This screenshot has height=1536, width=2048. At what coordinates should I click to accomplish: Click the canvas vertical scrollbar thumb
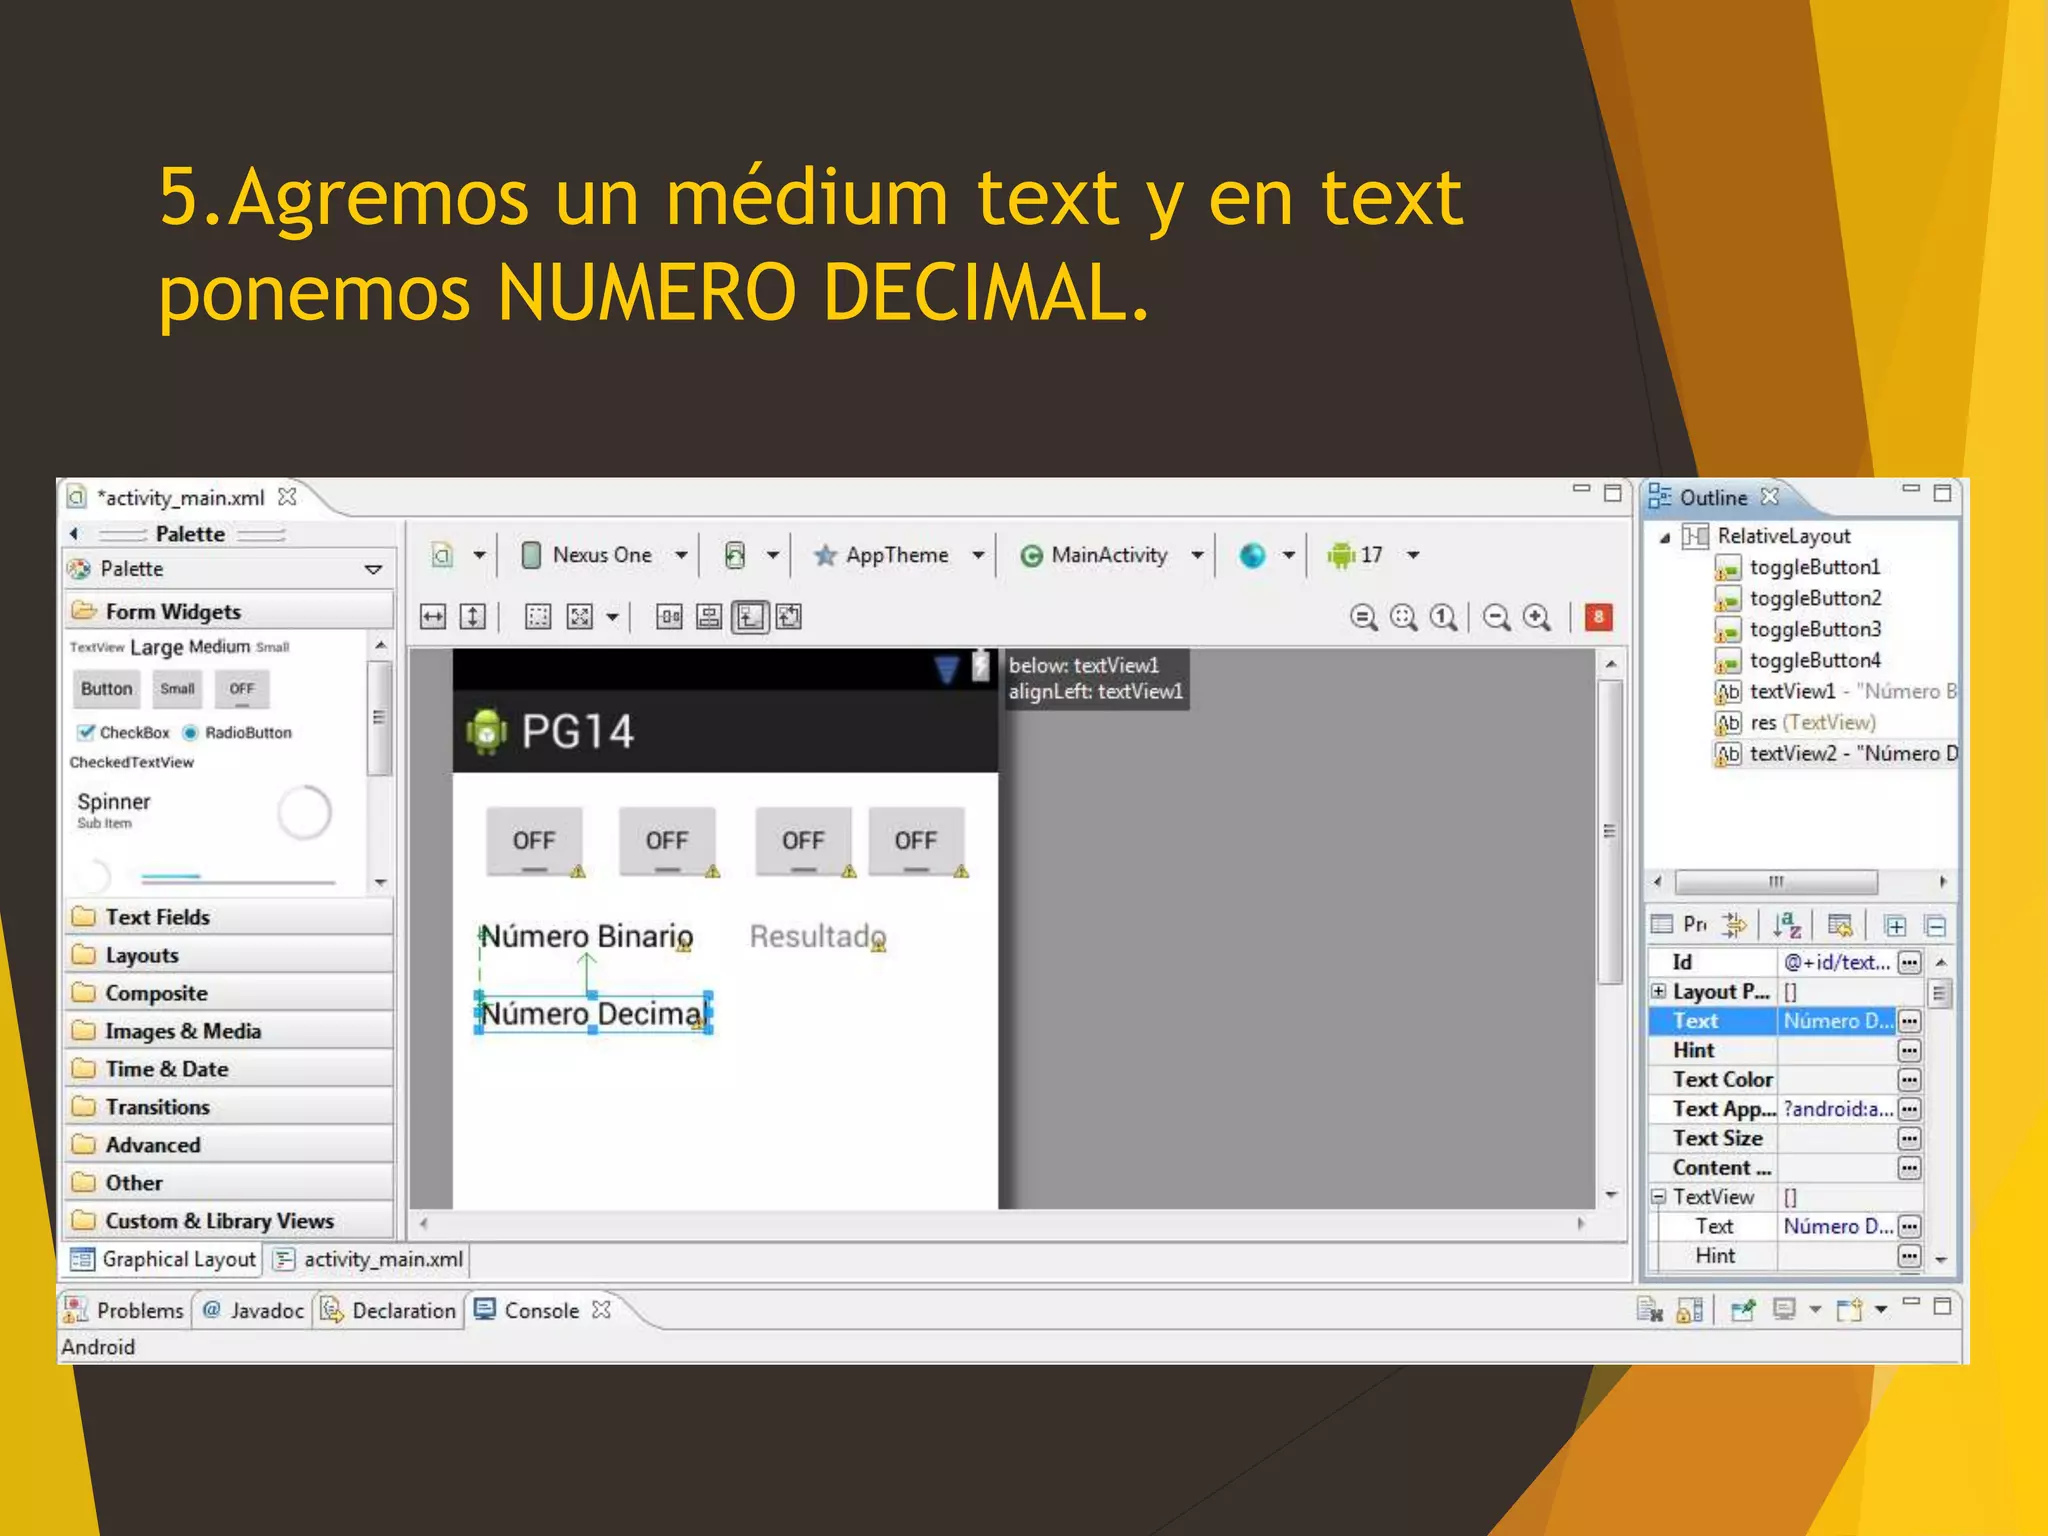(1609, 832)
